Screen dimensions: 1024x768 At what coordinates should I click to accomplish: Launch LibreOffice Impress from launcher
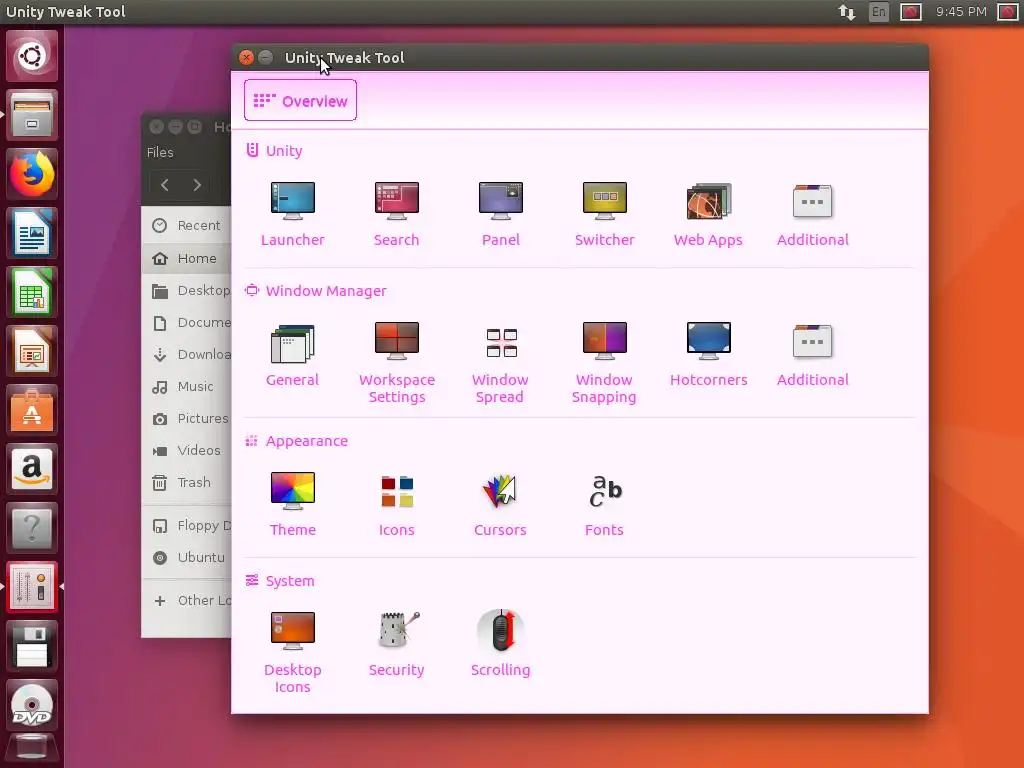[x=31, y=351]
